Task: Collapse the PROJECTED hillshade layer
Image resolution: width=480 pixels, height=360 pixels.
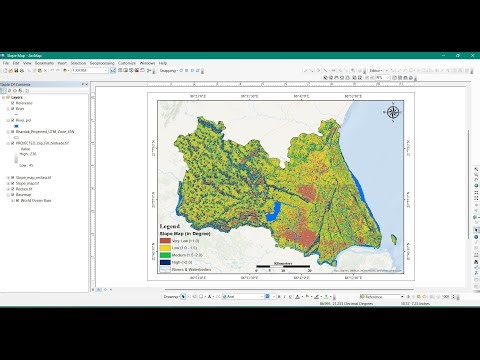Action: [8, 143]
